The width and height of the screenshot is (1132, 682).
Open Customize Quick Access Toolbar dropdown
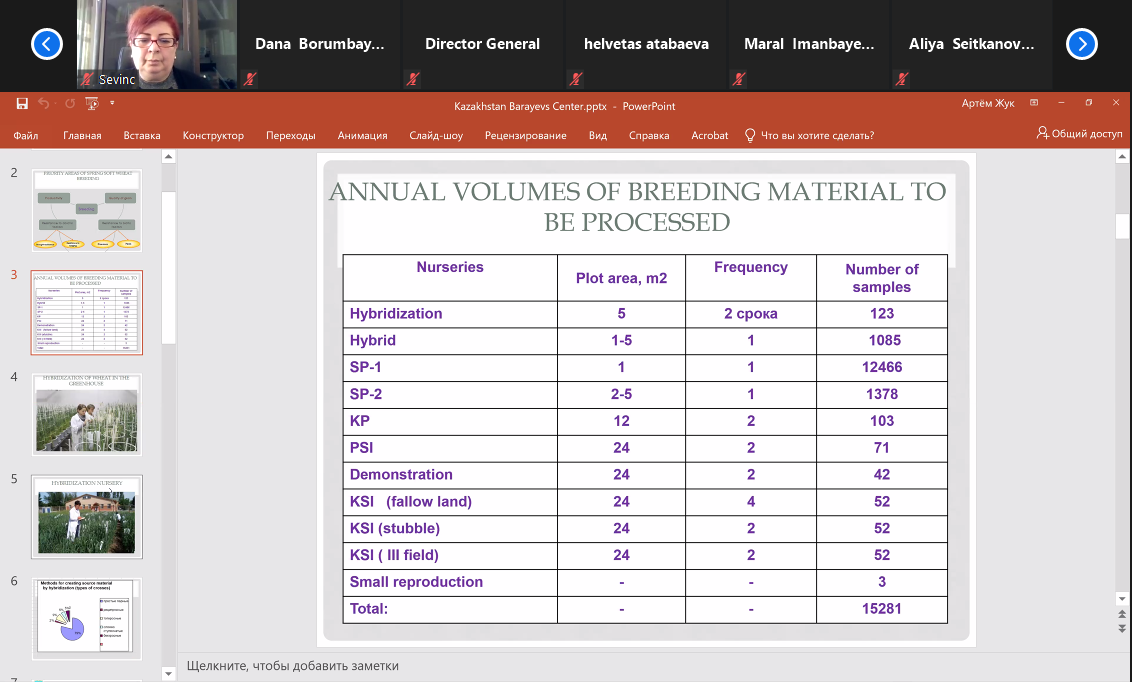click(112, 103)
